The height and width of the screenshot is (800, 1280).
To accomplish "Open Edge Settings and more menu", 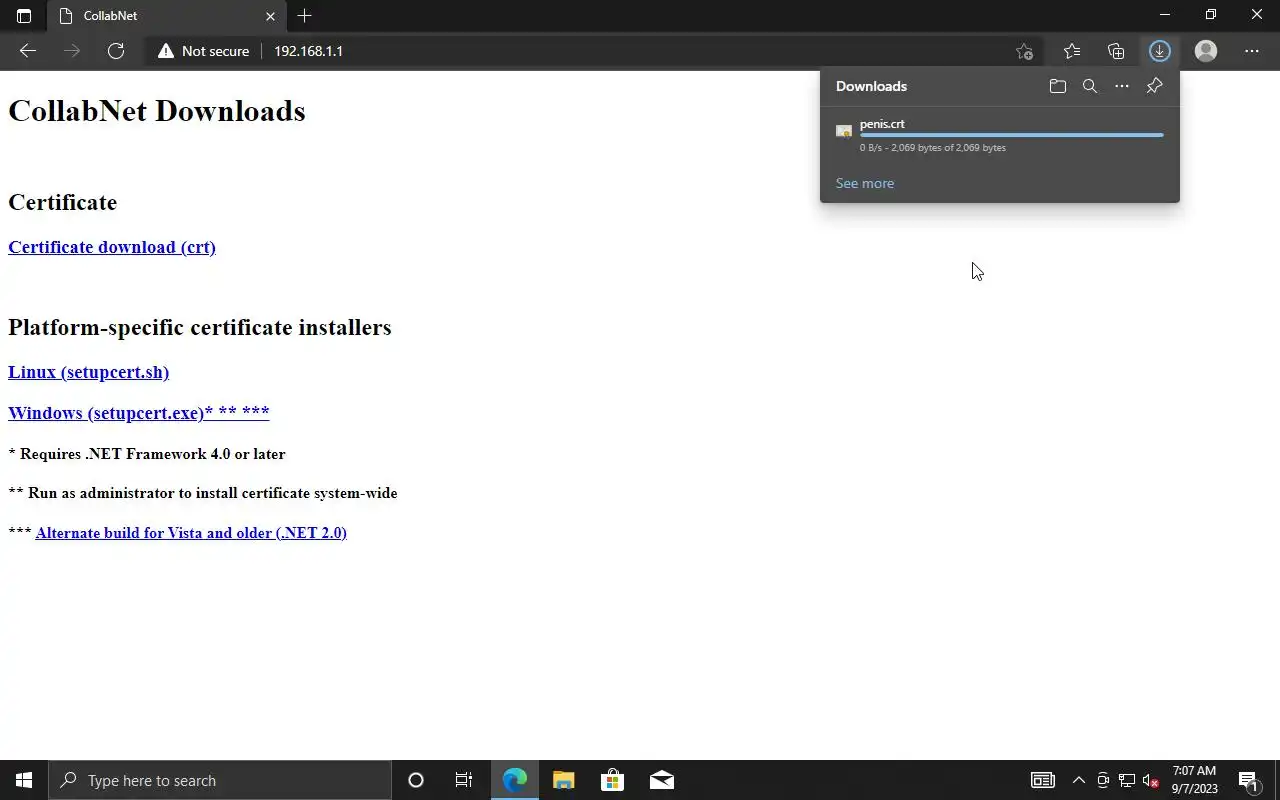I will [1252, 51].
